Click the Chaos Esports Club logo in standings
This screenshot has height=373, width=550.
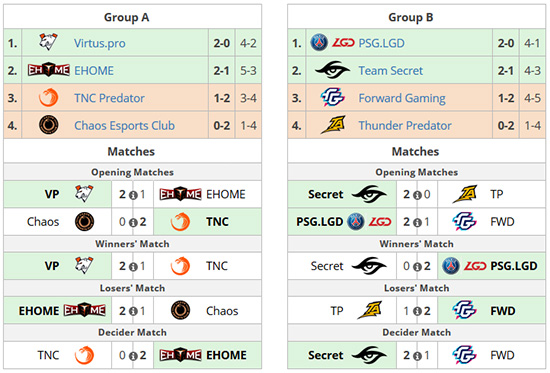[x=48, y=125]
